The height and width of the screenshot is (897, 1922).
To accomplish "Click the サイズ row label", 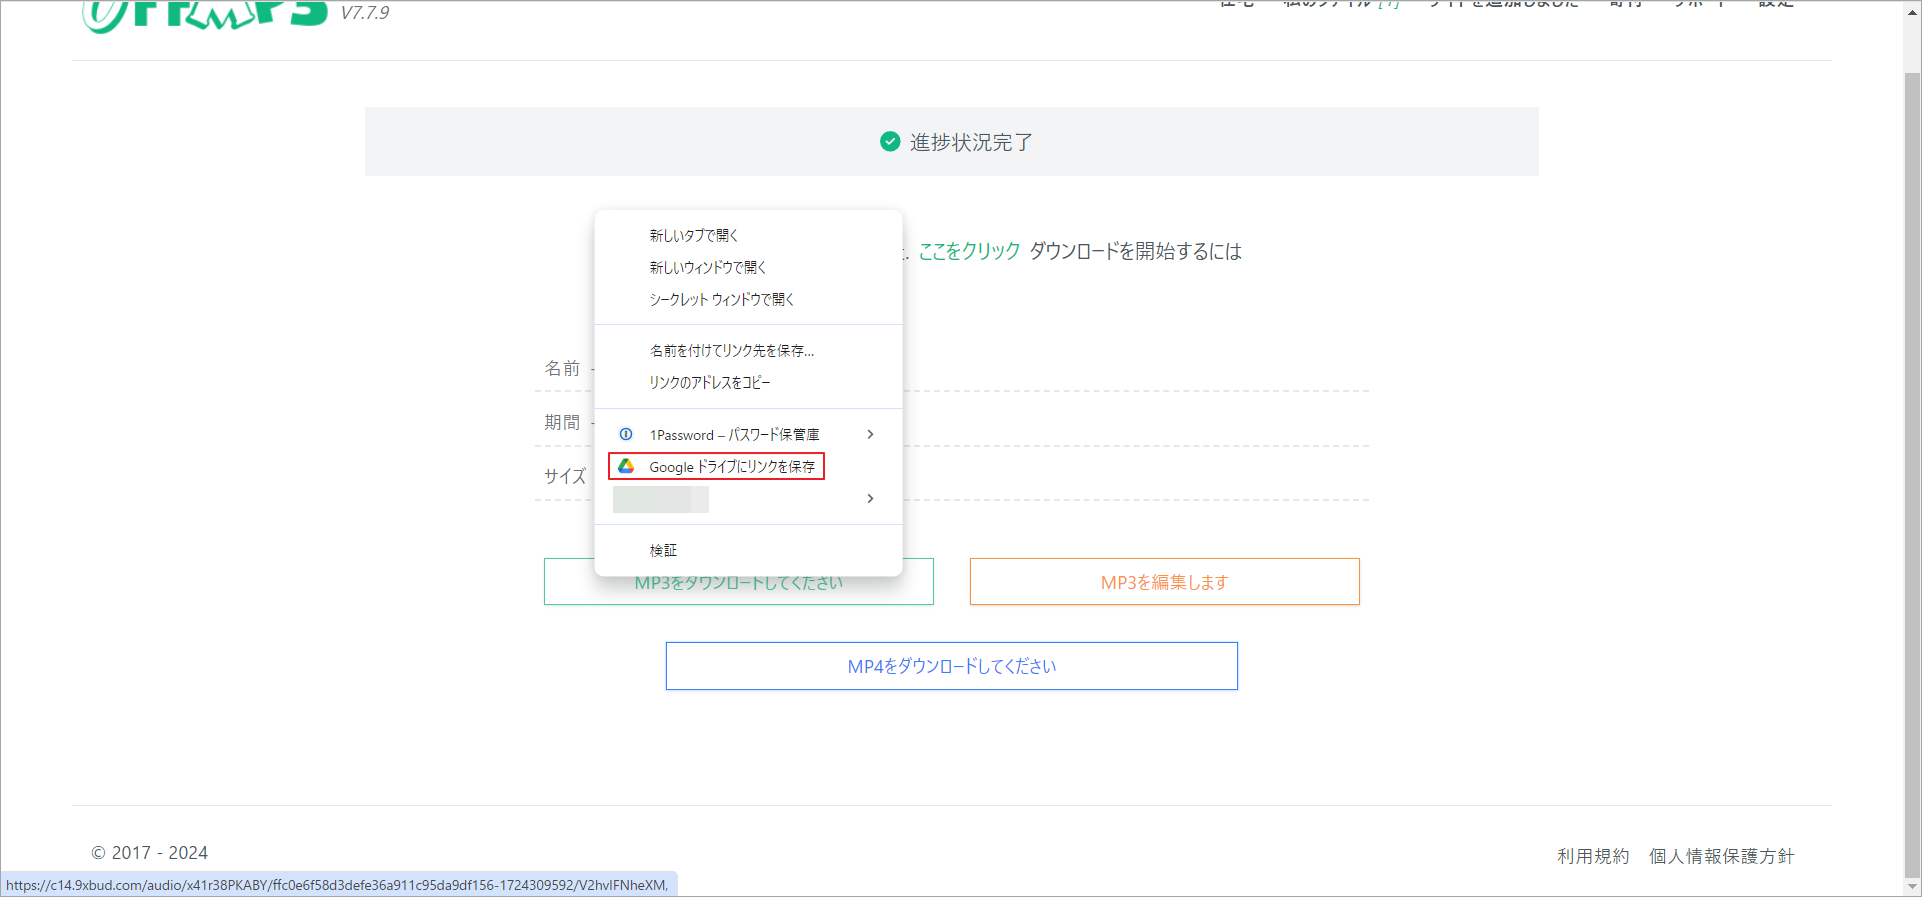I will pyautogui.click(x=565, y=476).
